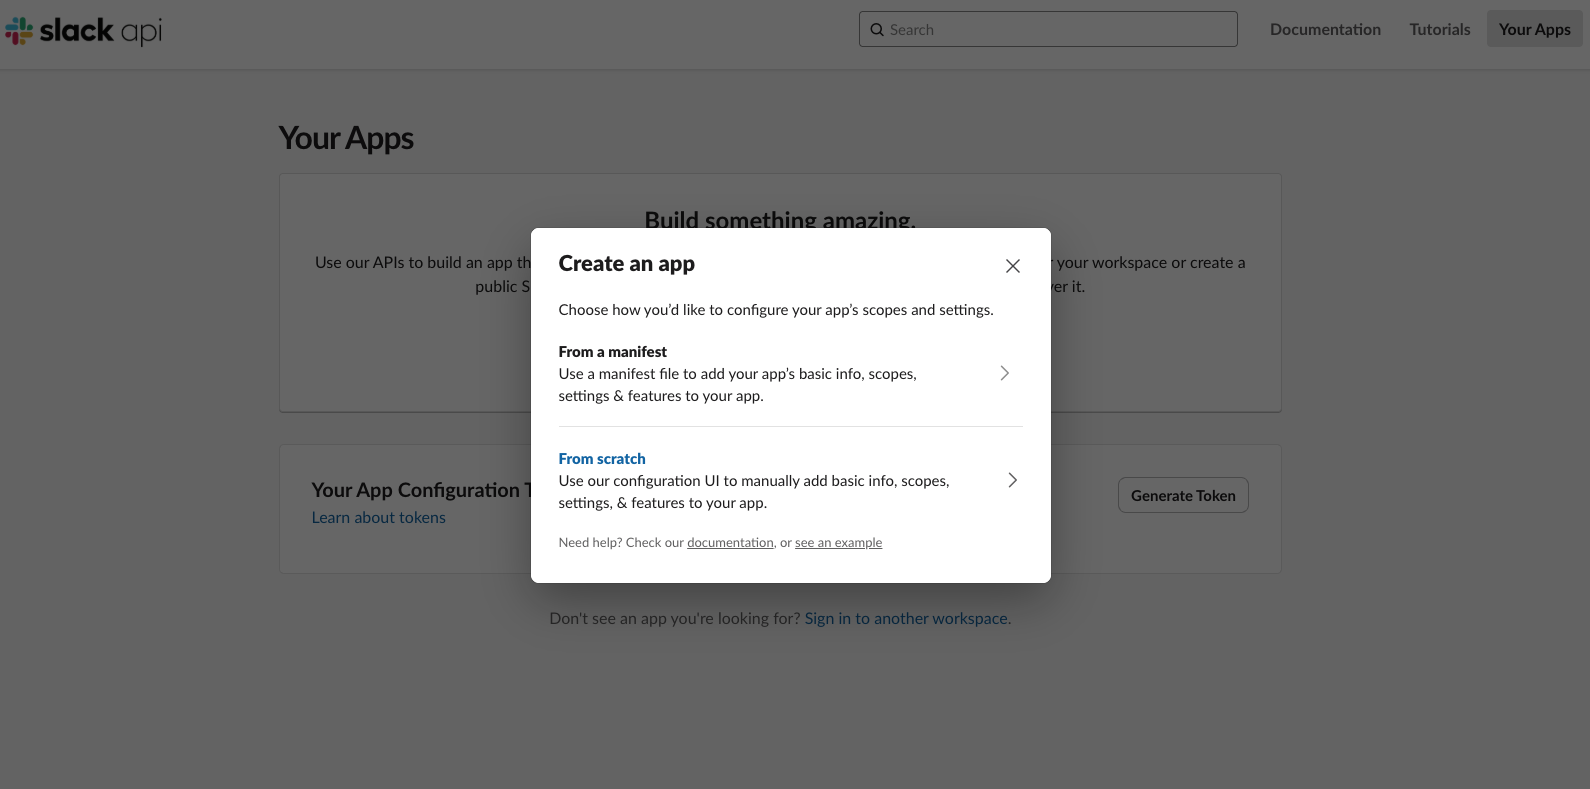Screen dimensions: 1590x789
Task: Open the documentation help link
Action: tap(730, 543)
